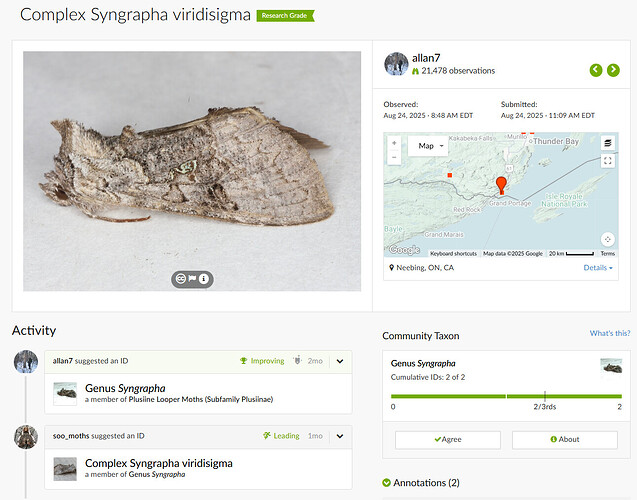Go to next observation arrow
Viewport: 637px width, 500px height.
[x=613, y=70]
